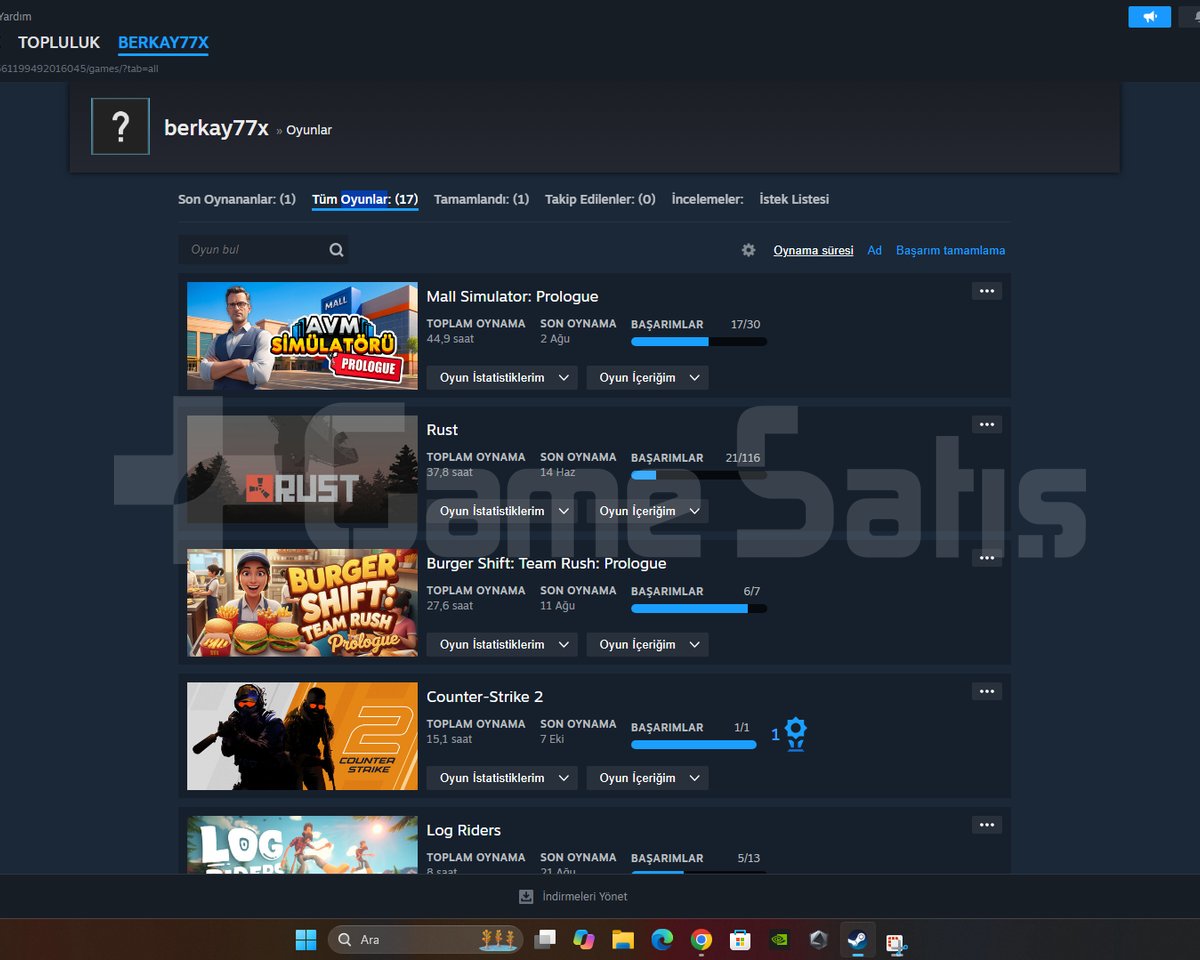The image size is (1200, 960).
Task: Open NVIDIA app from the taskbar
Action: click(779, 940)
